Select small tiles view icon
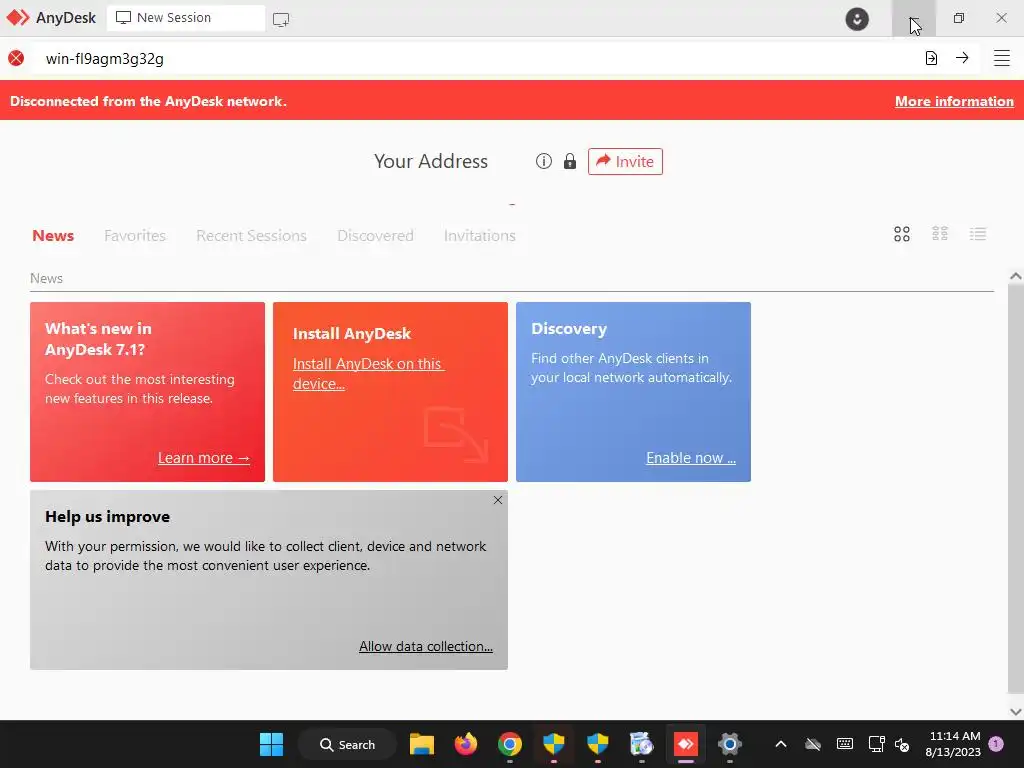The width and height of the screenshot is (1024, 768). click(940, 234)
